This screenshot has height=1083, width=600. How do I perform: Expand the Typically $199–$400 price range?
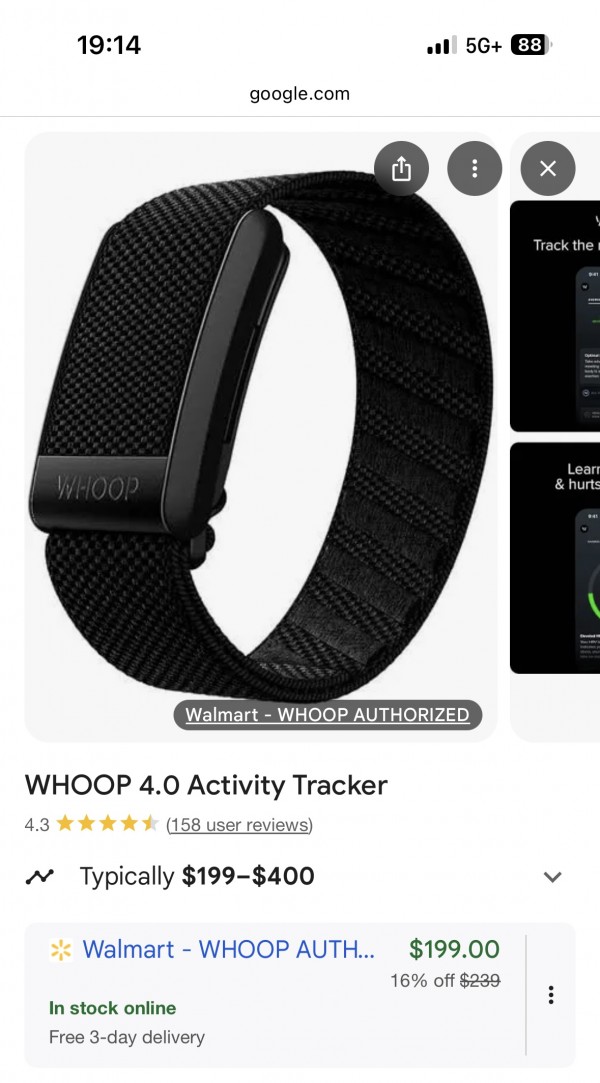click(552, 876)
